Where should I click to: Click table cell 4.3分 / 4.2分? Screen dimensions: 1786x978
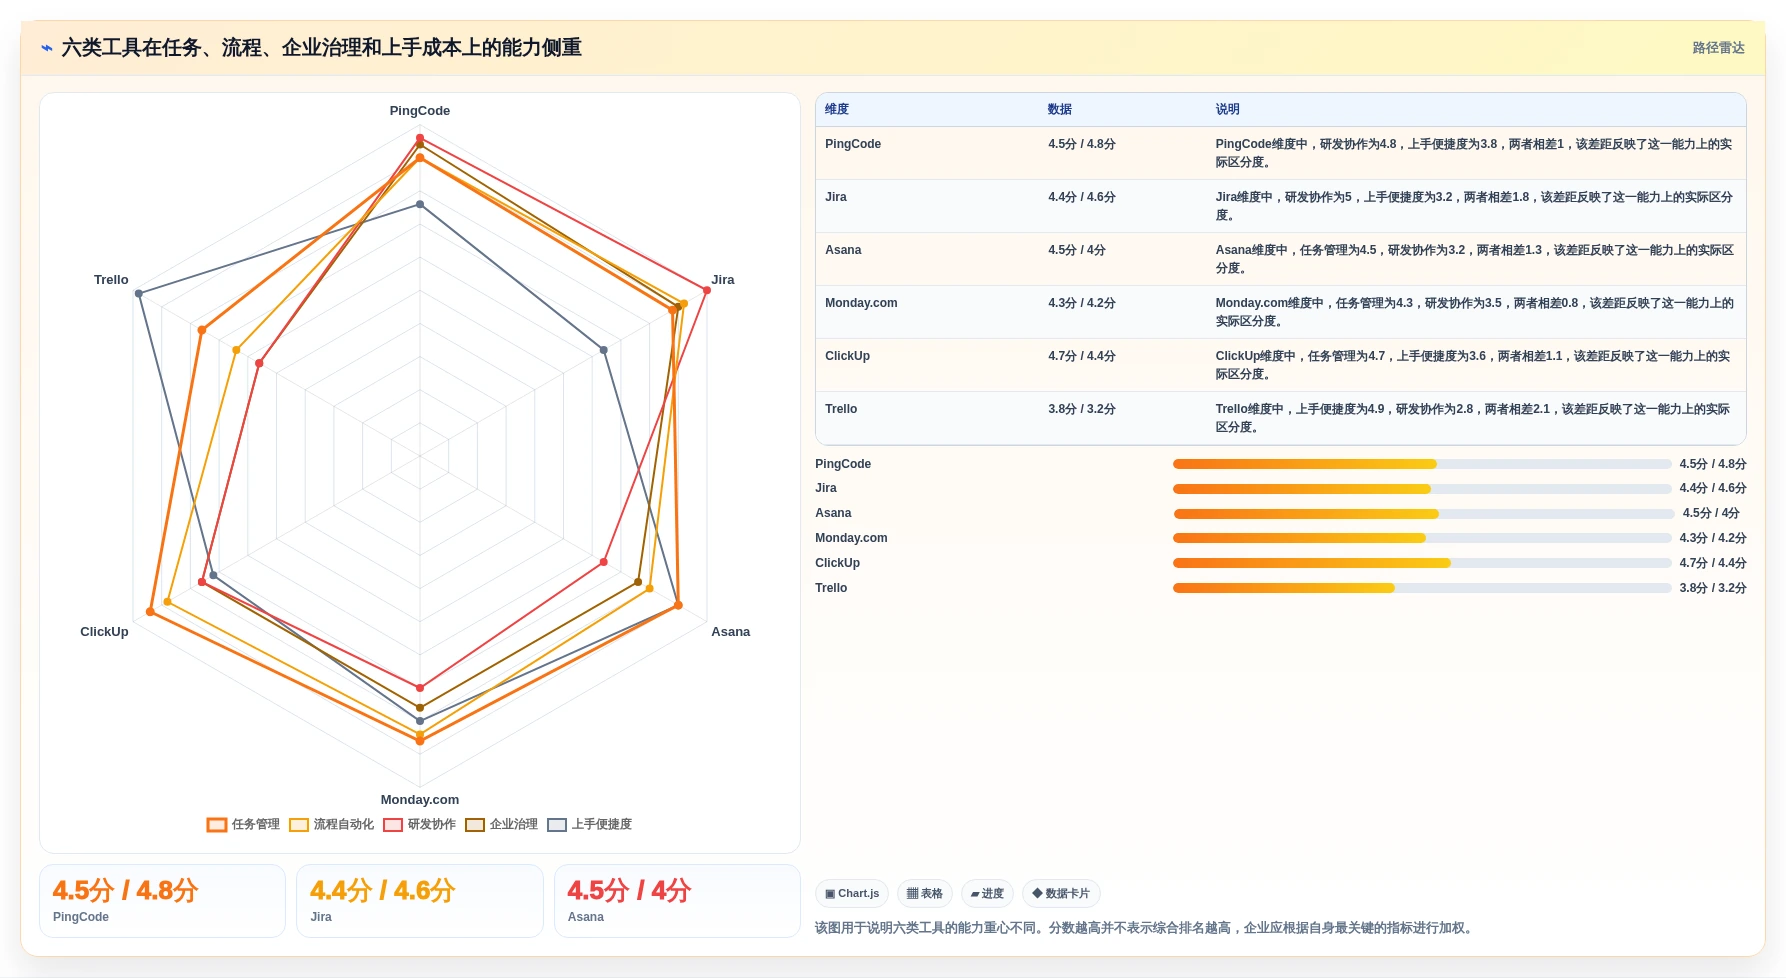point(1082,303)
